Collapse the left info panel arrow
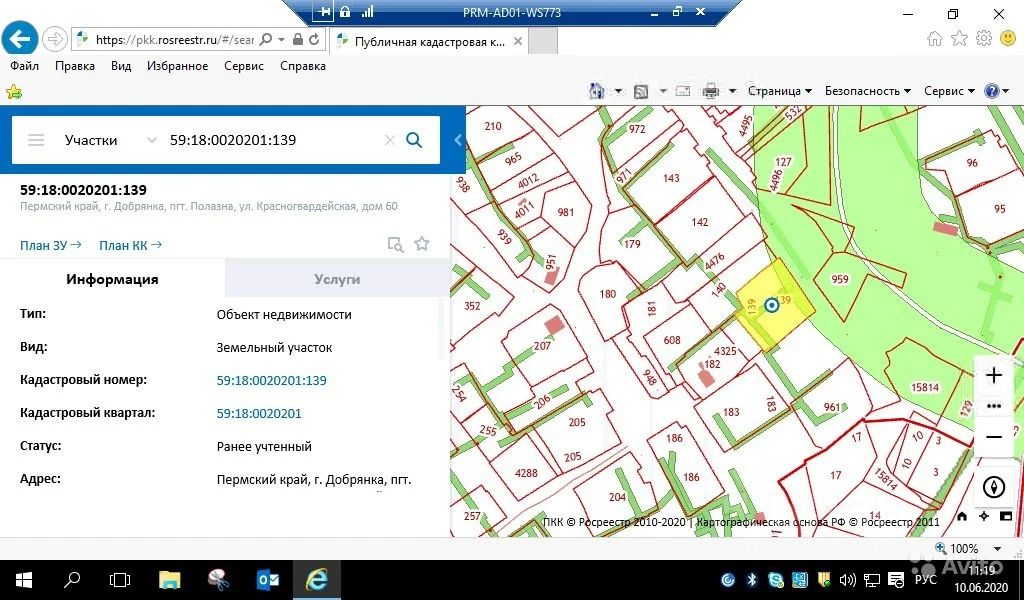This screenshot has height=600, width=1024. [458, 140]
